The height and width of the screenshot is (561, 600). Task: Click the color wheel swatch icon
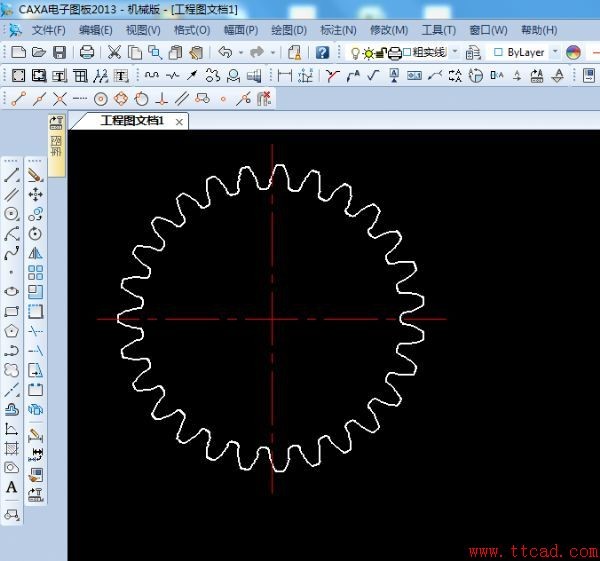point(573,52)
